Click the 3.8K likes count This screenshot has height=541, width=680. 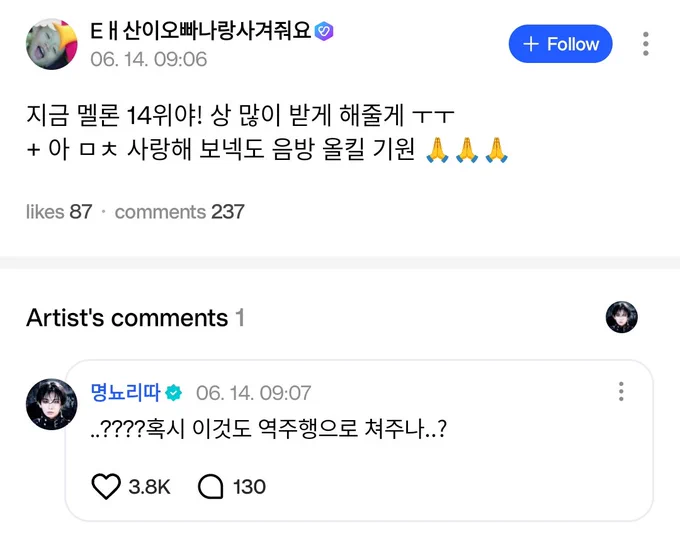(x=149, y=487)
